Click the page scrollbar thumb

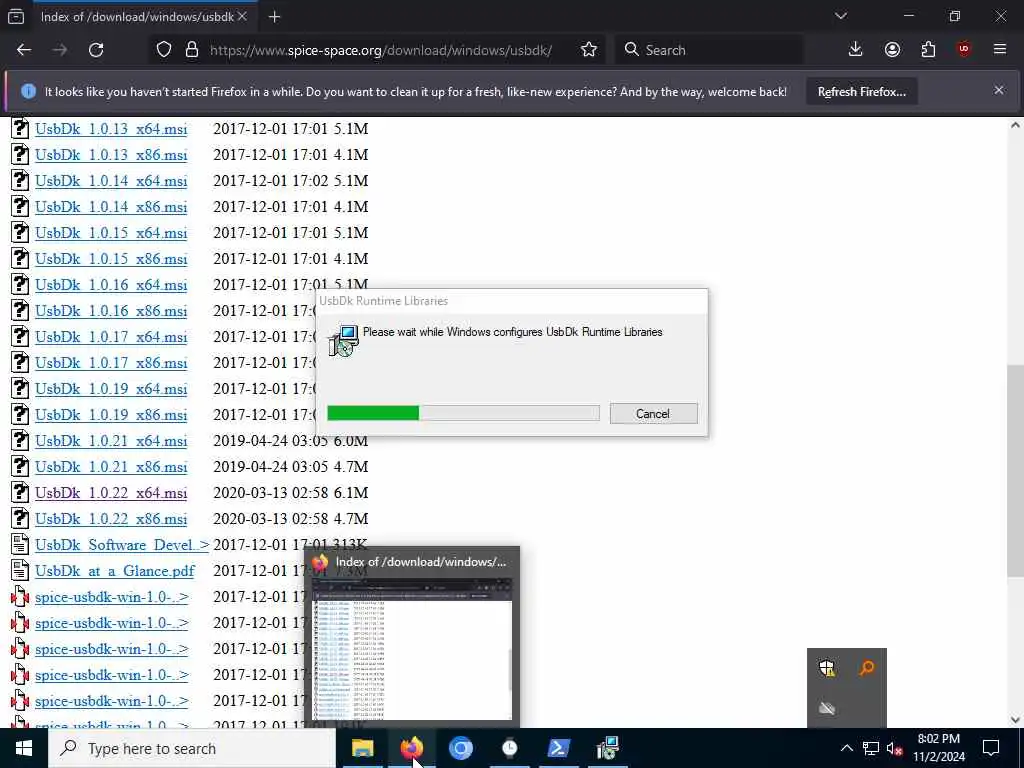click(1015, 470)
